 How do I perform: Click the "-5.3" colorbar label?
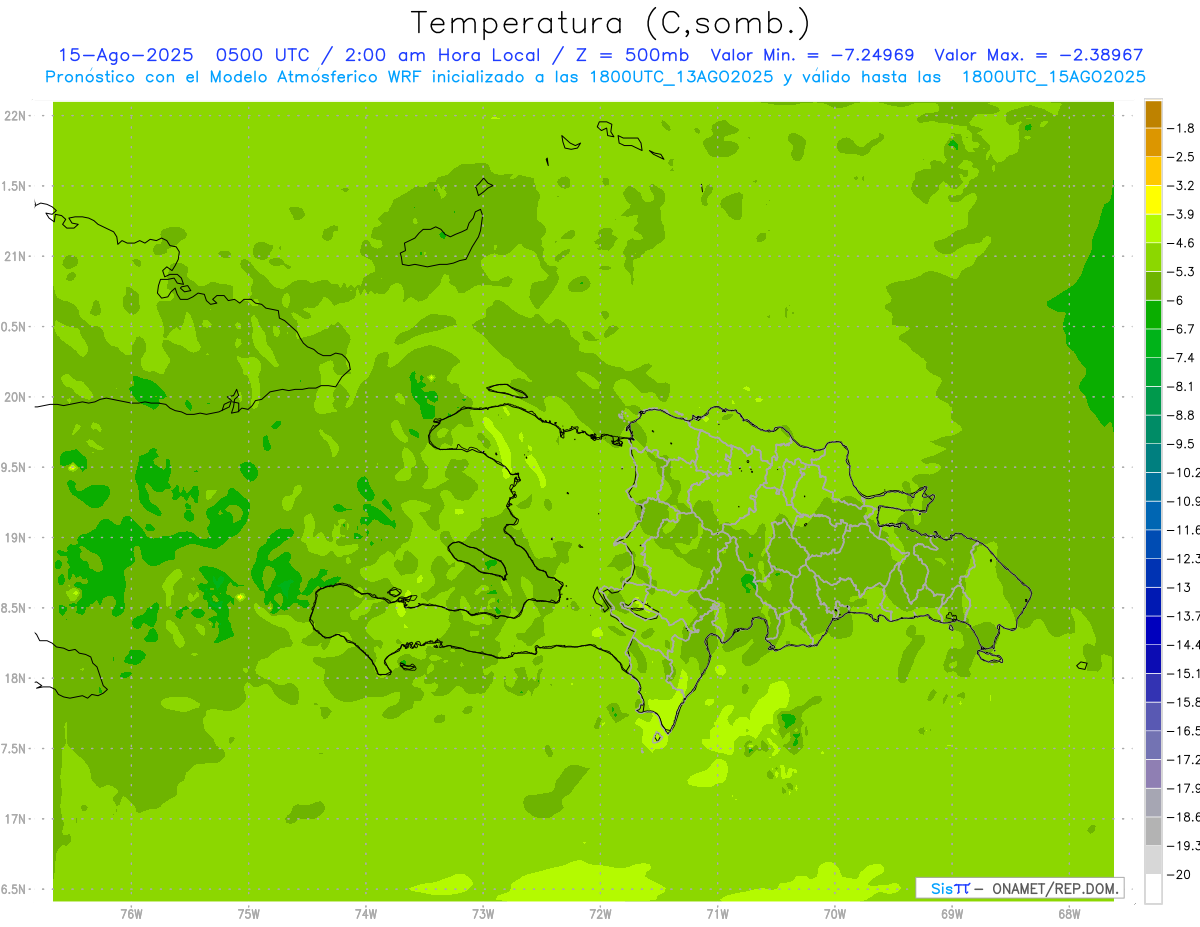click(1183, 272)
